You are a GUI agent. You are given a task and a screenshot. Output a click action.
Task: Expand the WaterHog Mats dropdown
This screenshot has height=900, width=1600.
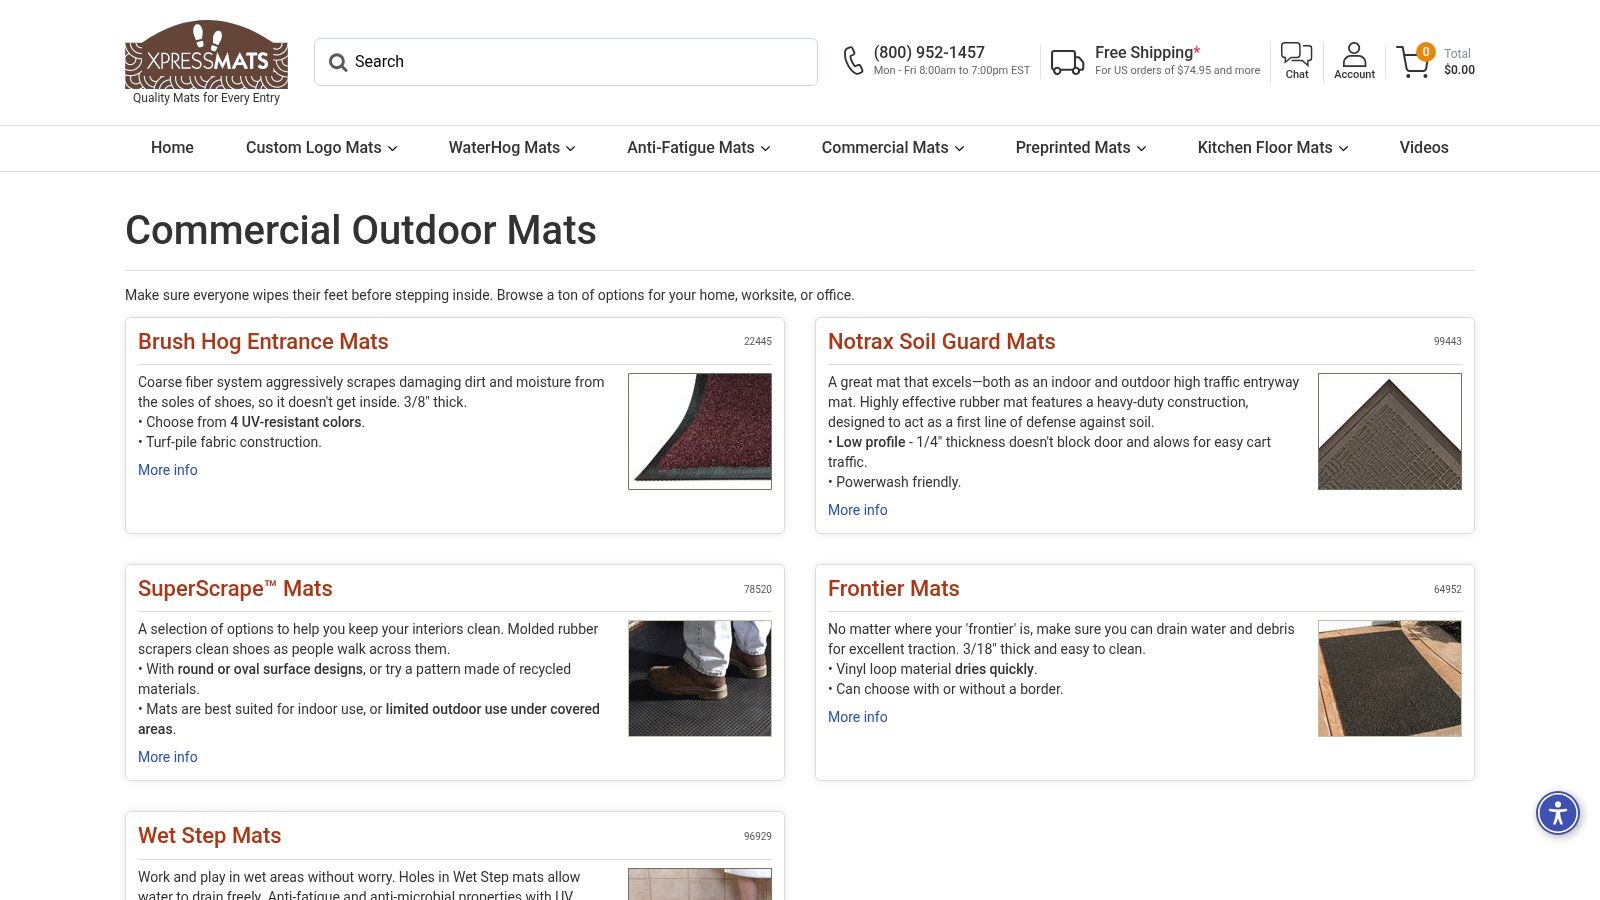pos(512,148)
